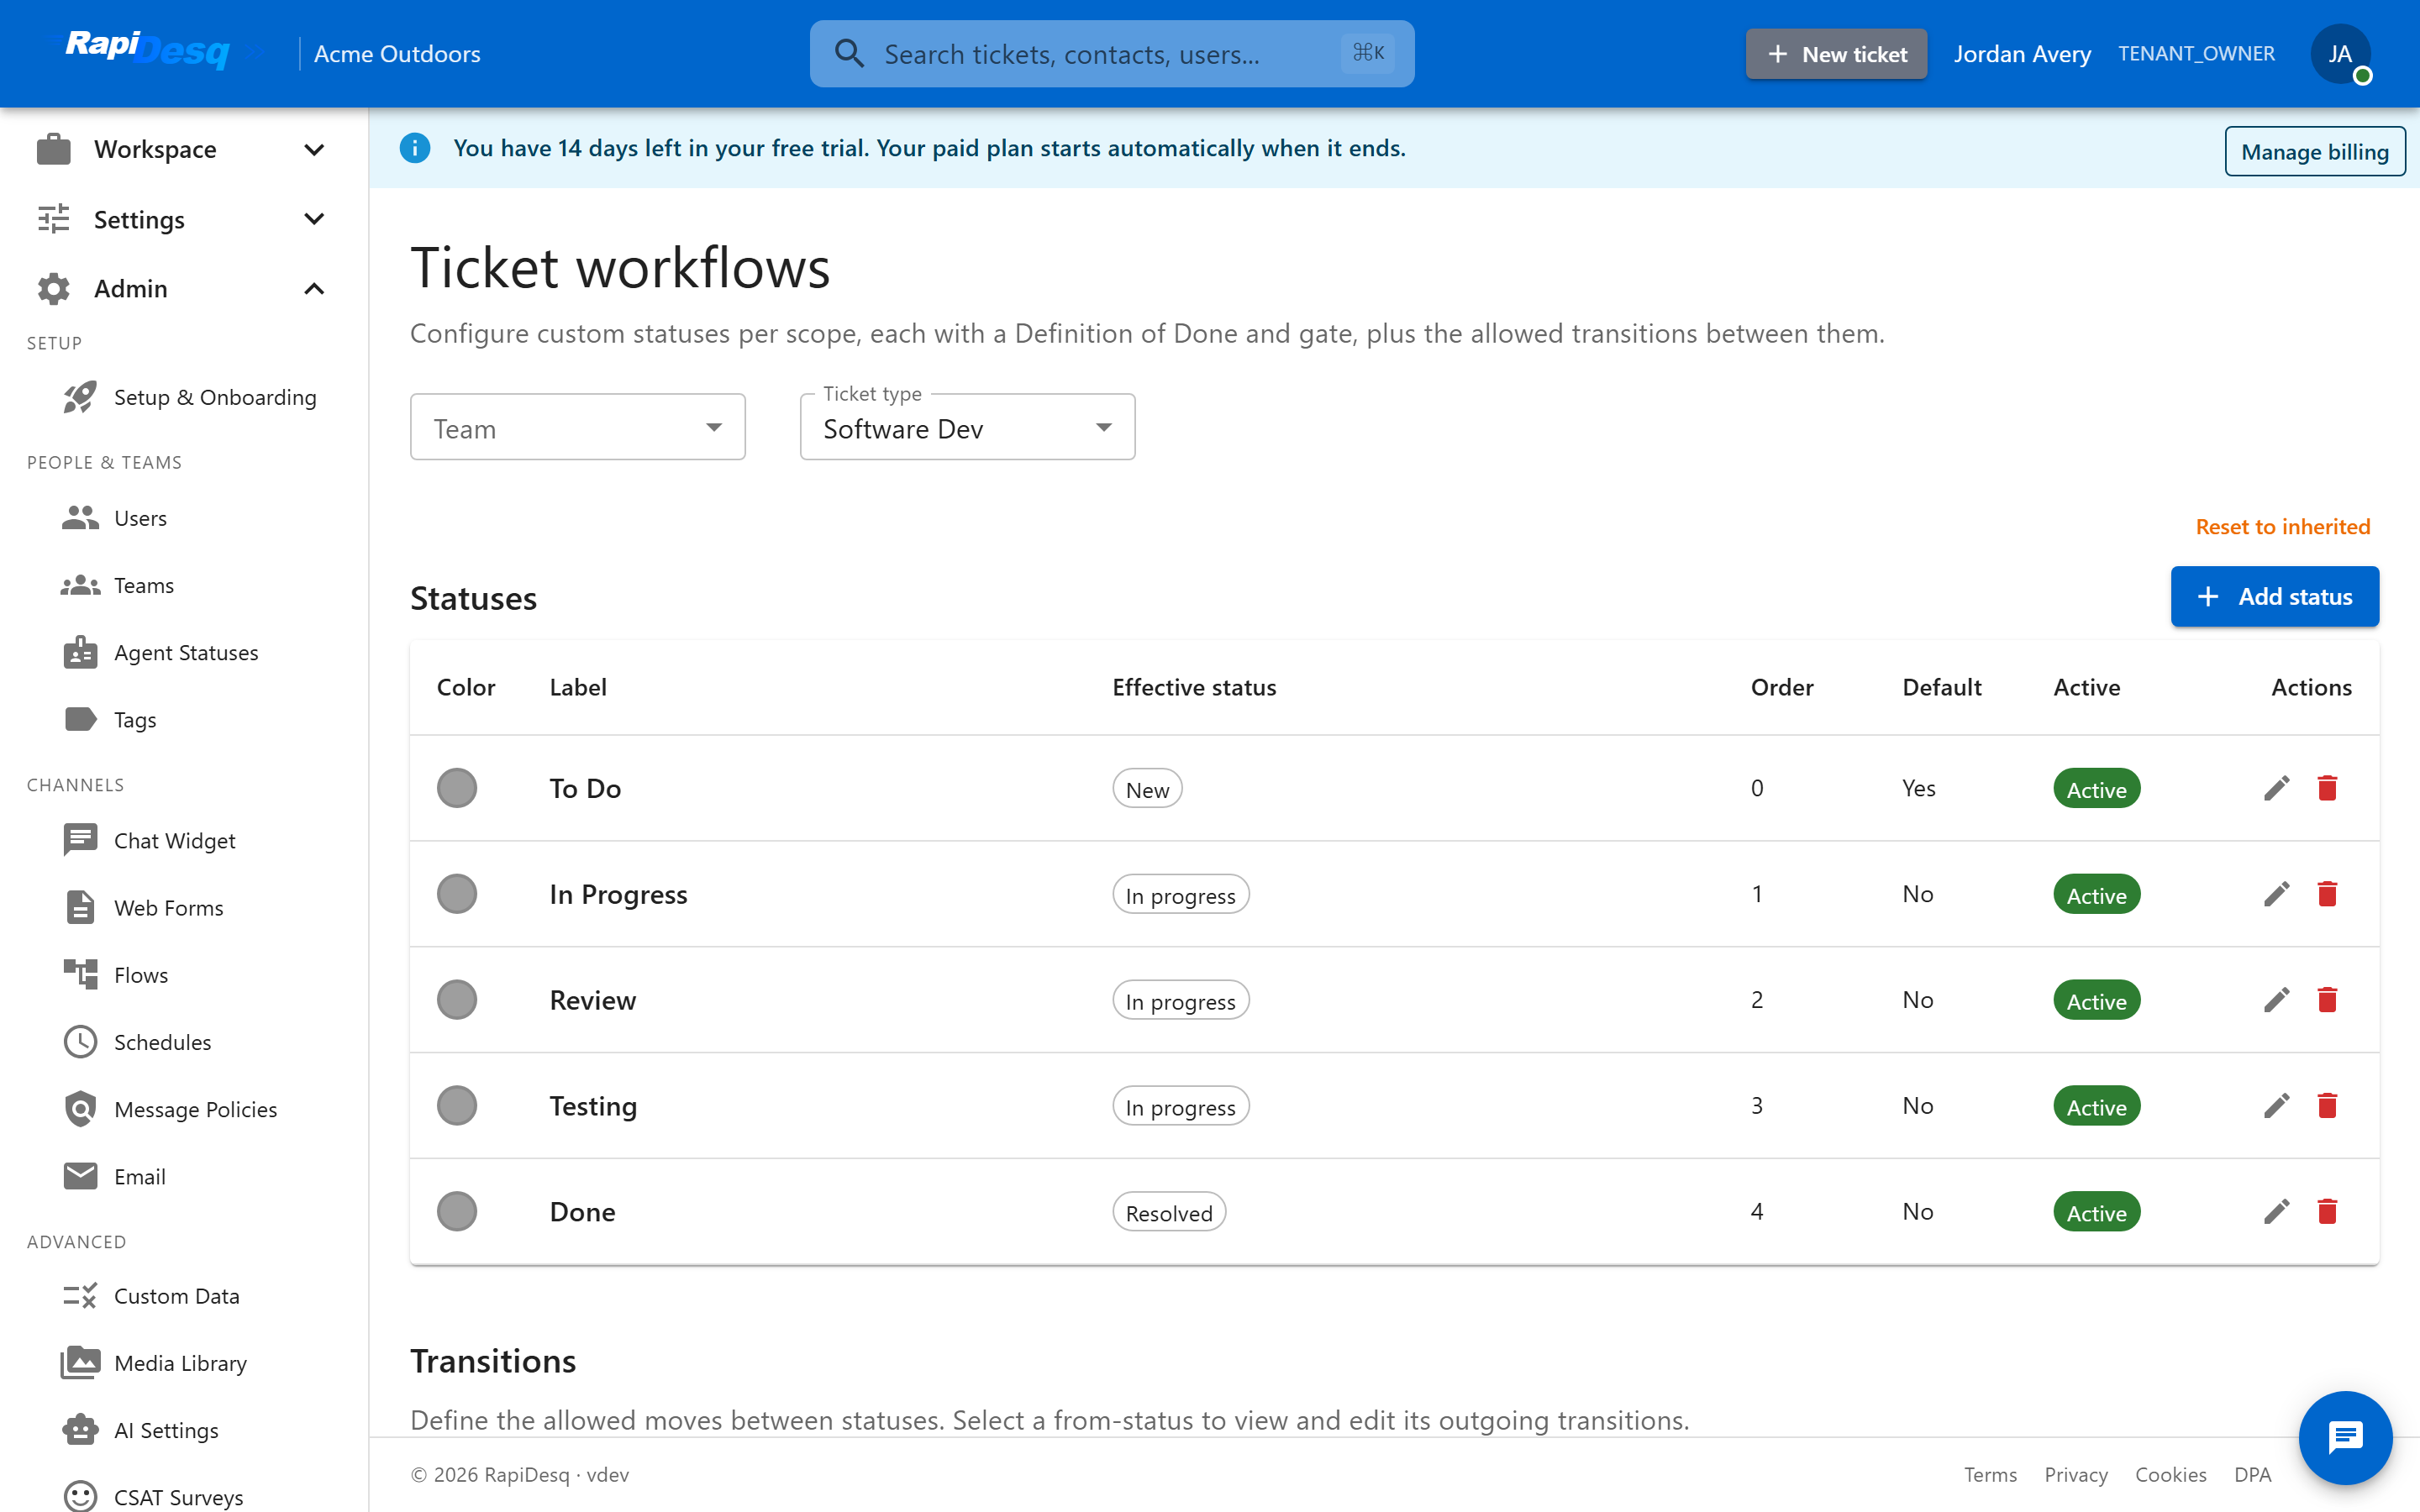Edit the To Do status pencil icon
This screenshot has height=1512, width=2420.
2277,788
